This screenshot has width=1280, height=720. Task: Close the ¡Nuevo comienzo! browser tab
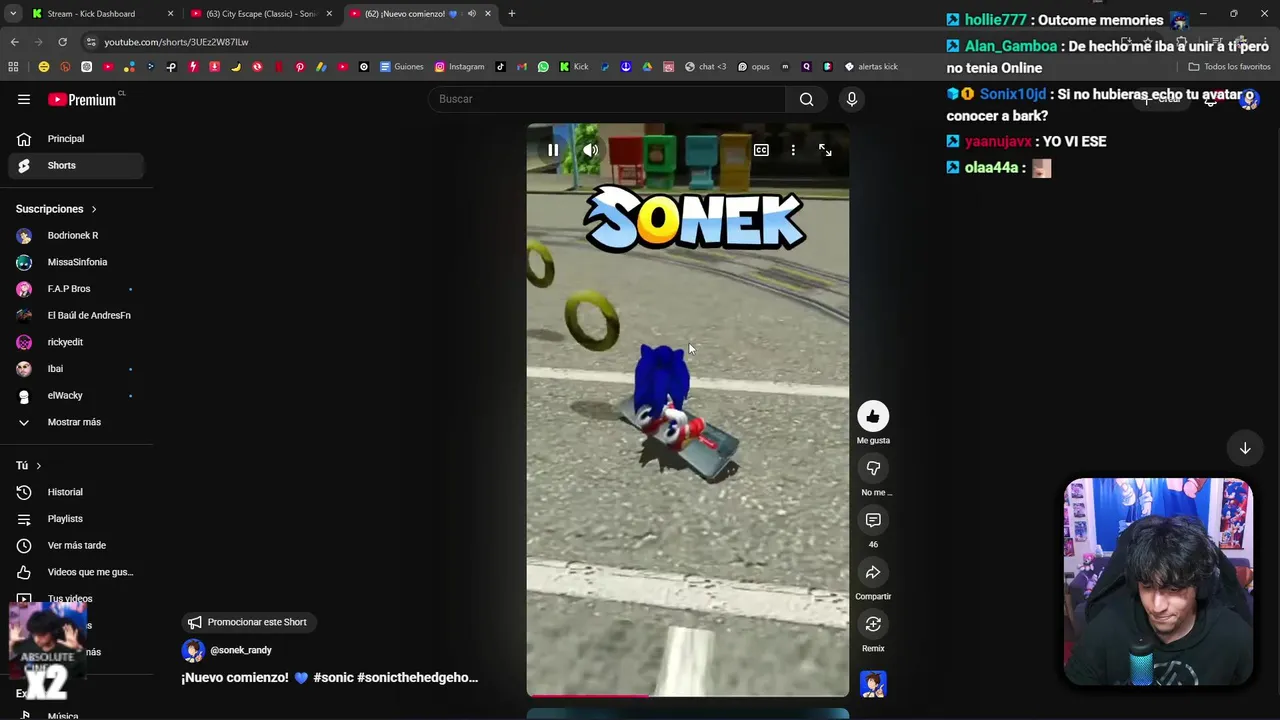pos(488,14)
